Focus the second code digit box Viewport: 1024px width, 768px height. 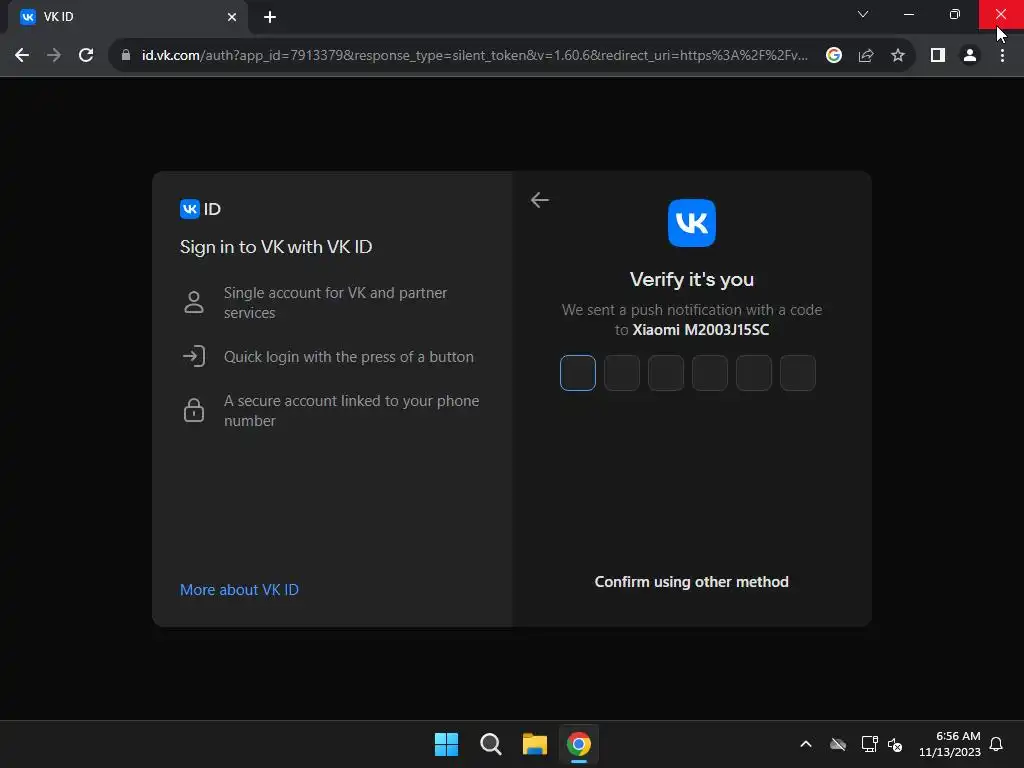pyautogui.click(x=622, y=373)
